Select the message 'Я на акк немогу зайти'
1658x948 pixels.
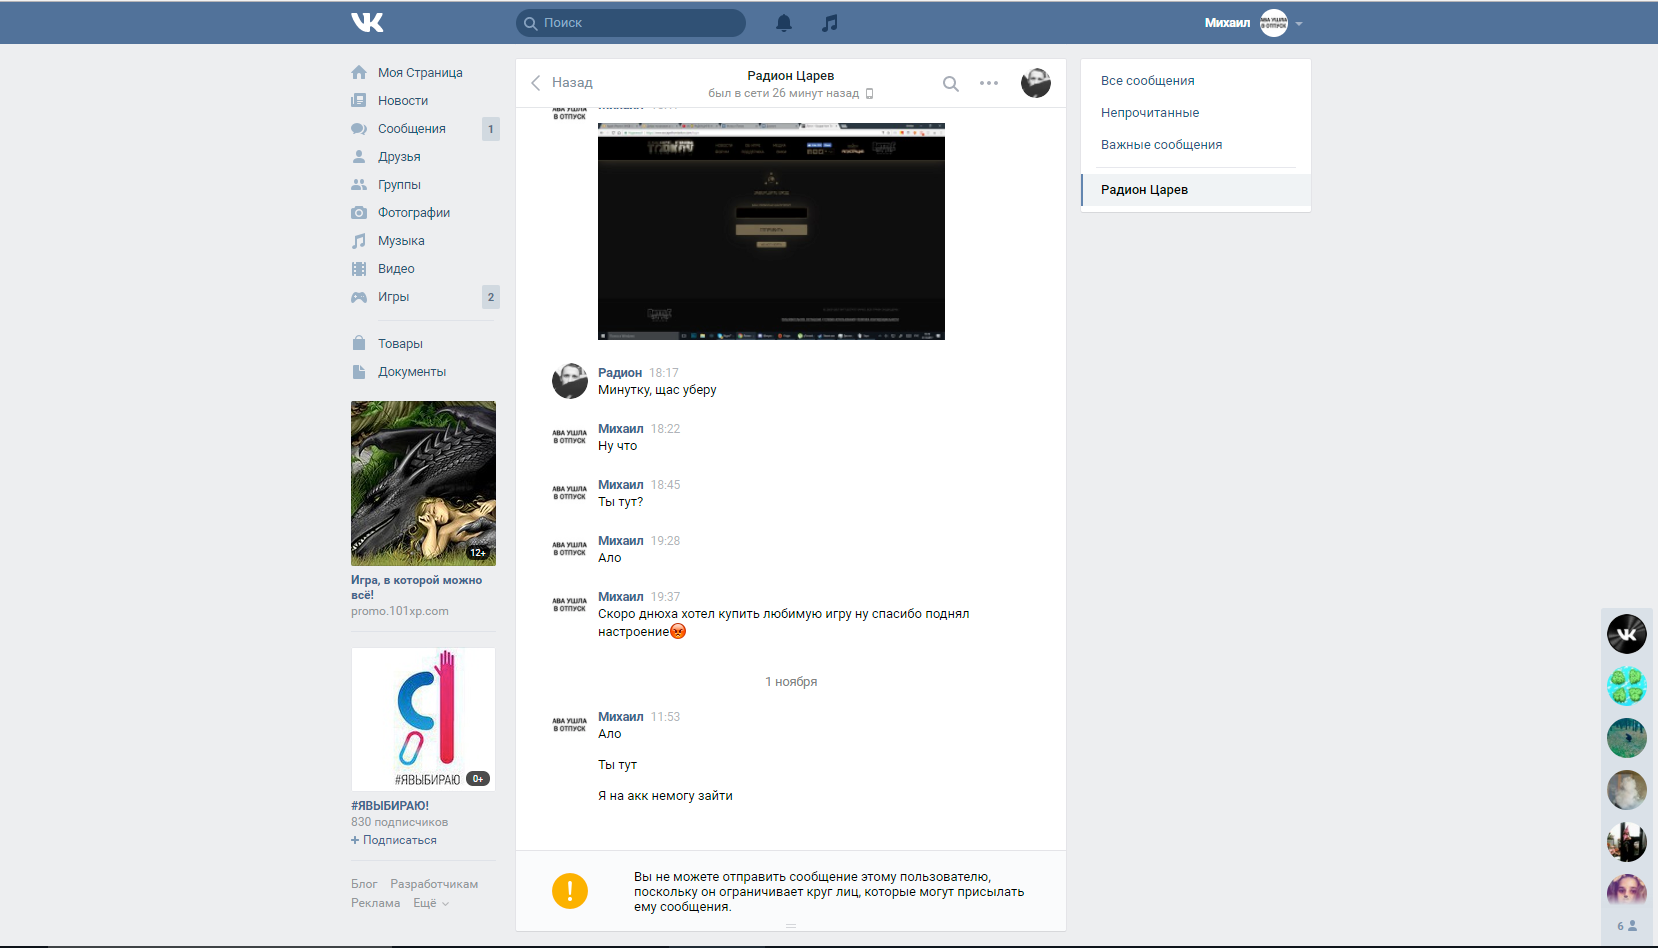[665, 796]
